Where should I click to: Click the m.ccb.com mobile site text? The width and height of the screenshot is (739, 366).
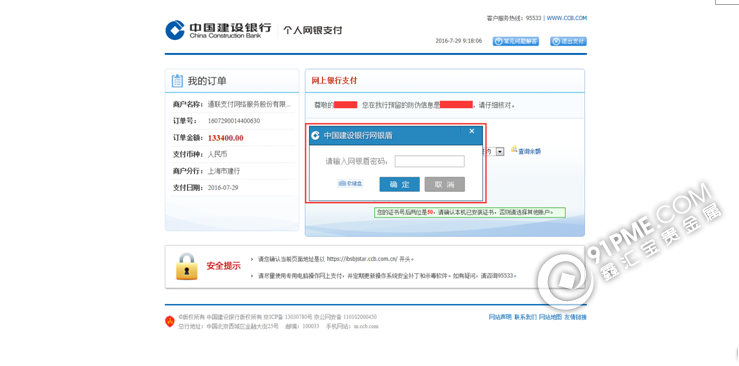(x=366, y=326)
